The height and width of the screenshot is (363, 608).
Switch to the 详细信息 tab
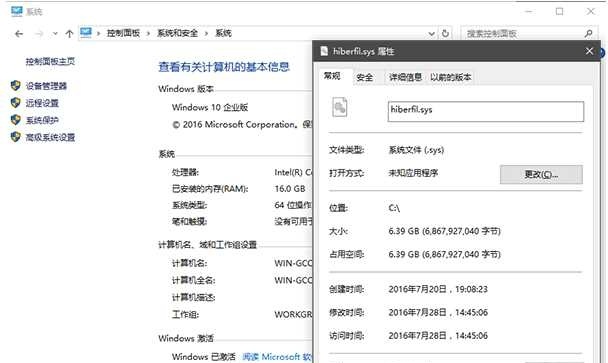click(405, 77)
